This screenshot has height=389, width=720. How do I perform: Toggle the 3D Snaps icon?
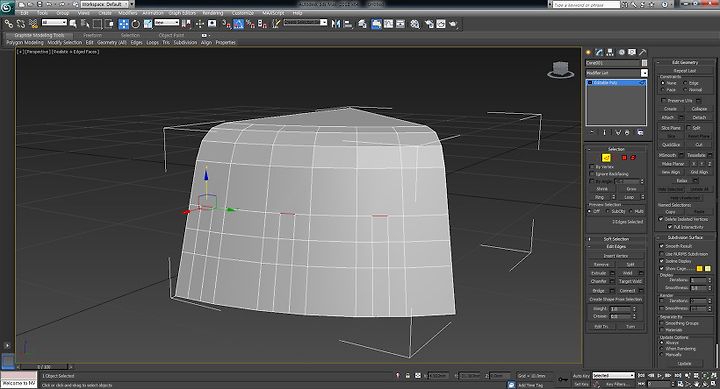(226, 24)
